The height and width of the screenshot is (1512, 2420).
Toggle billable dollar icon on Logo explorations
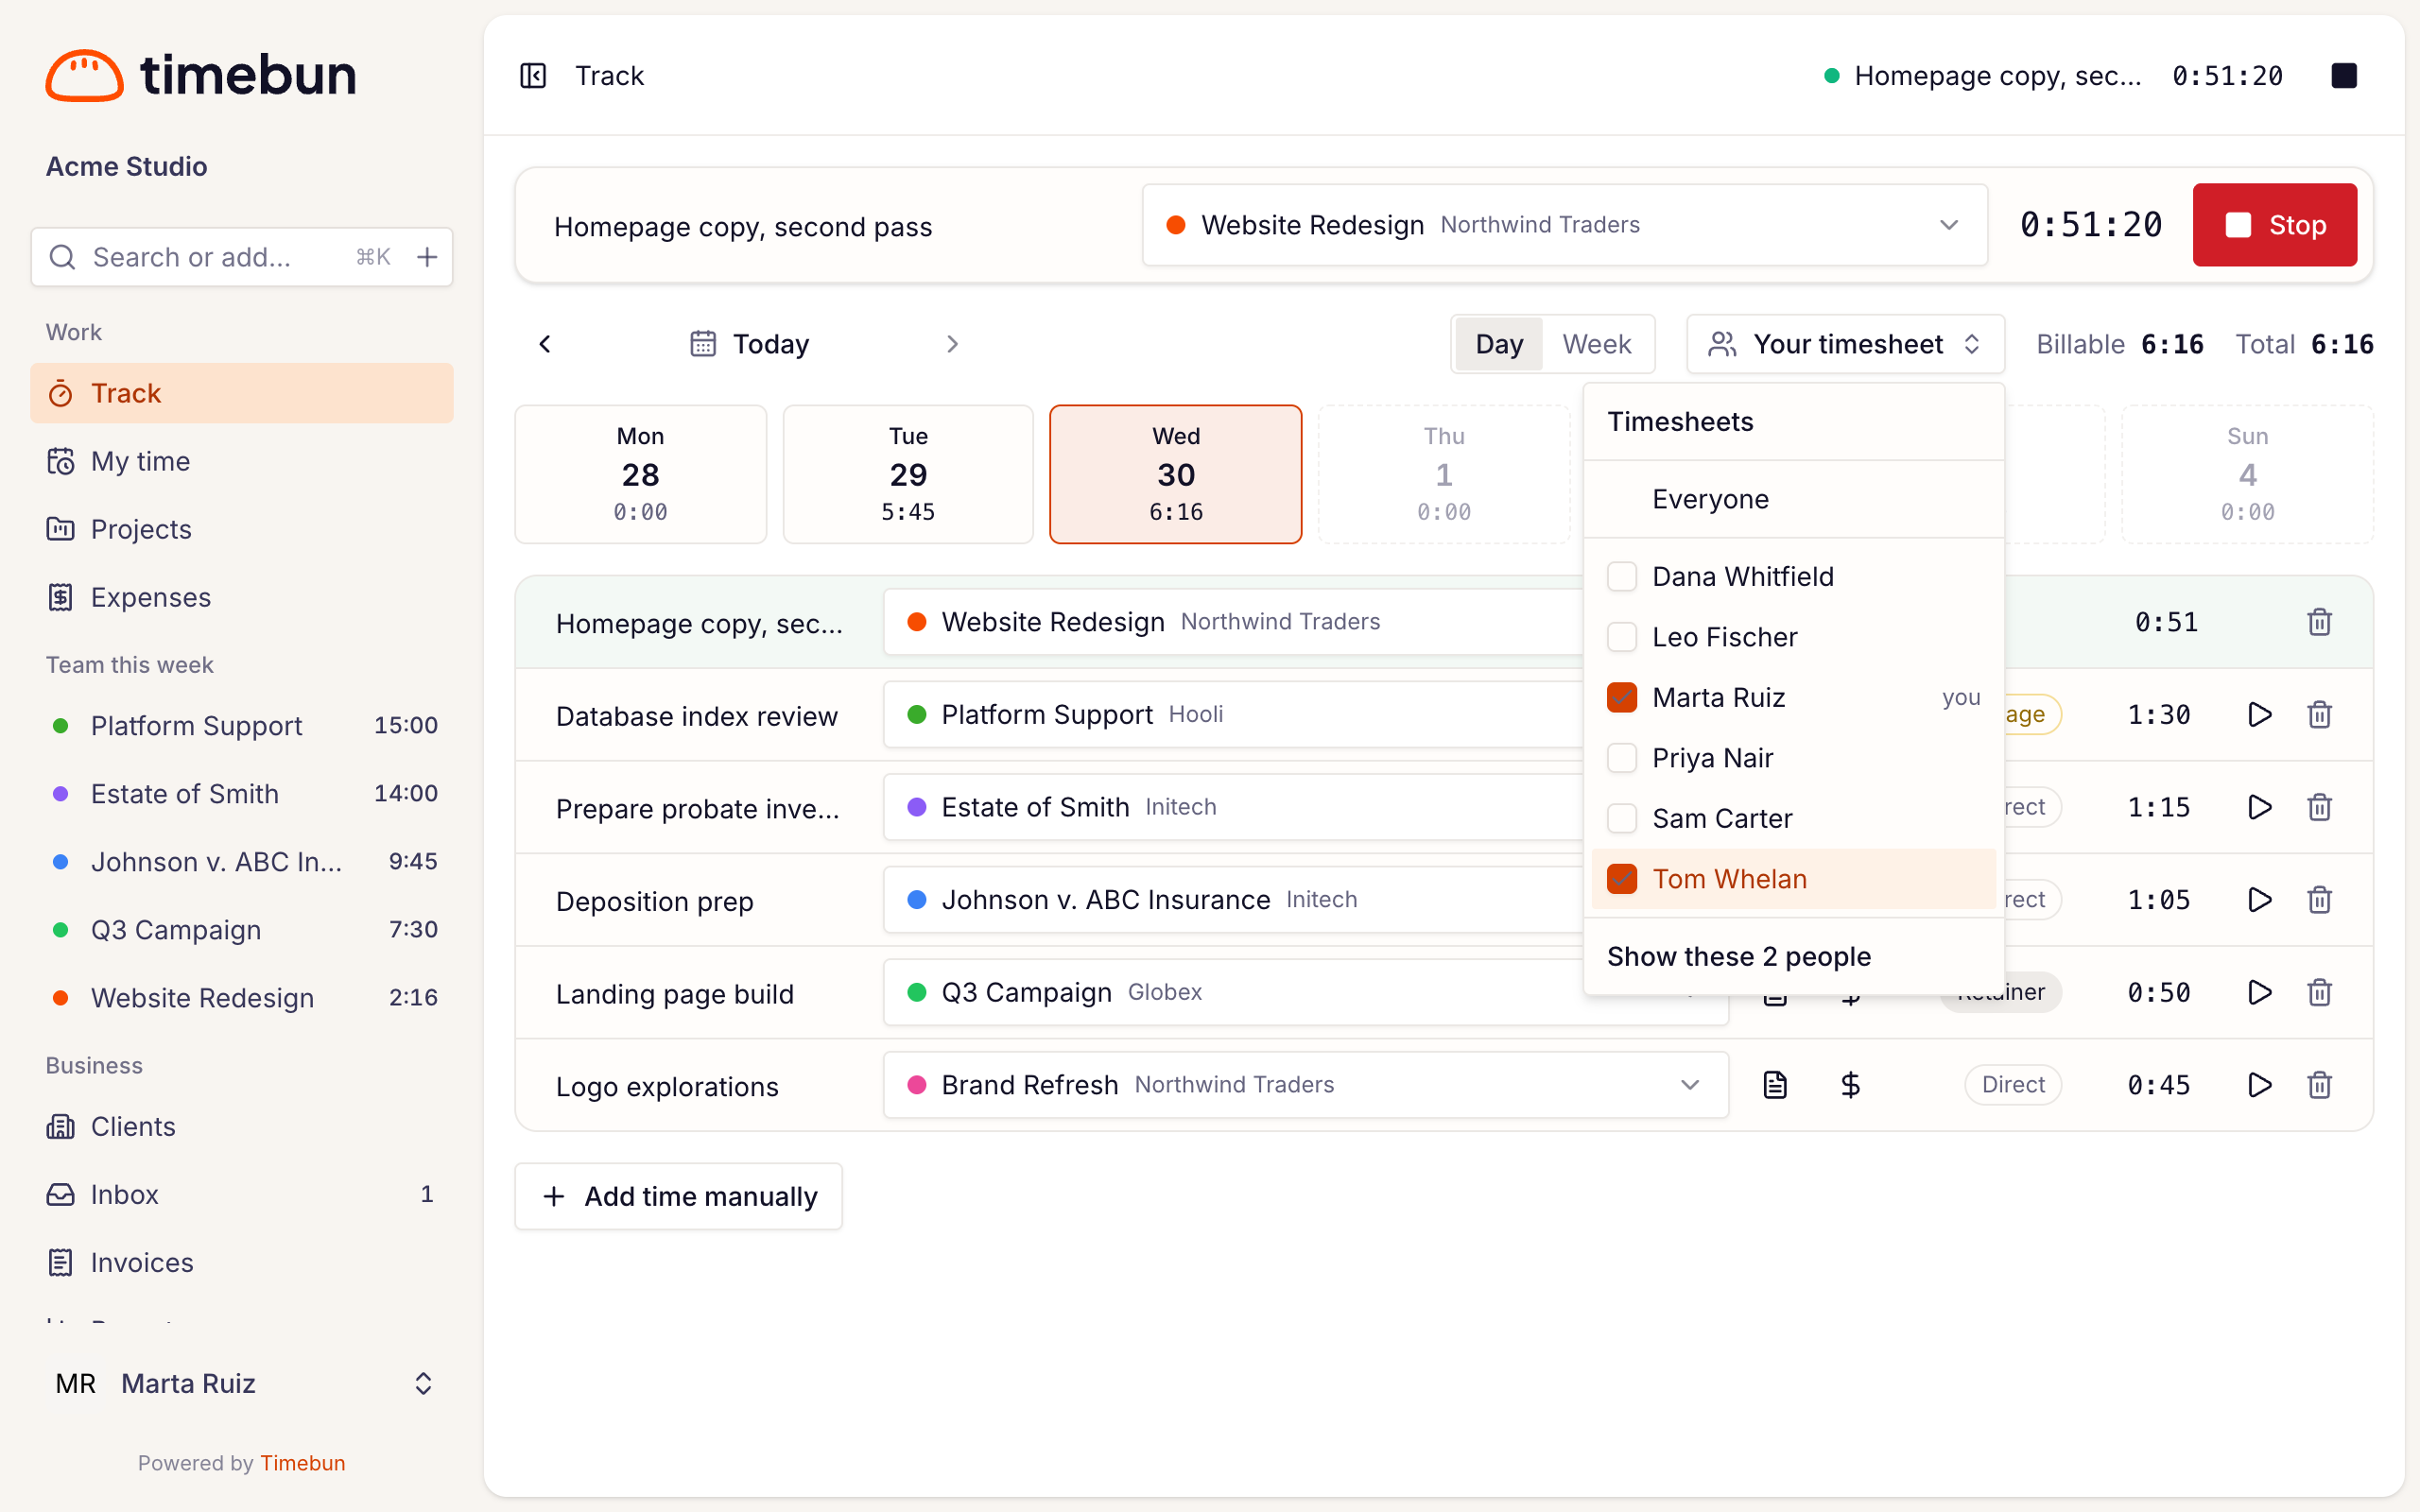[1851, 1085]
